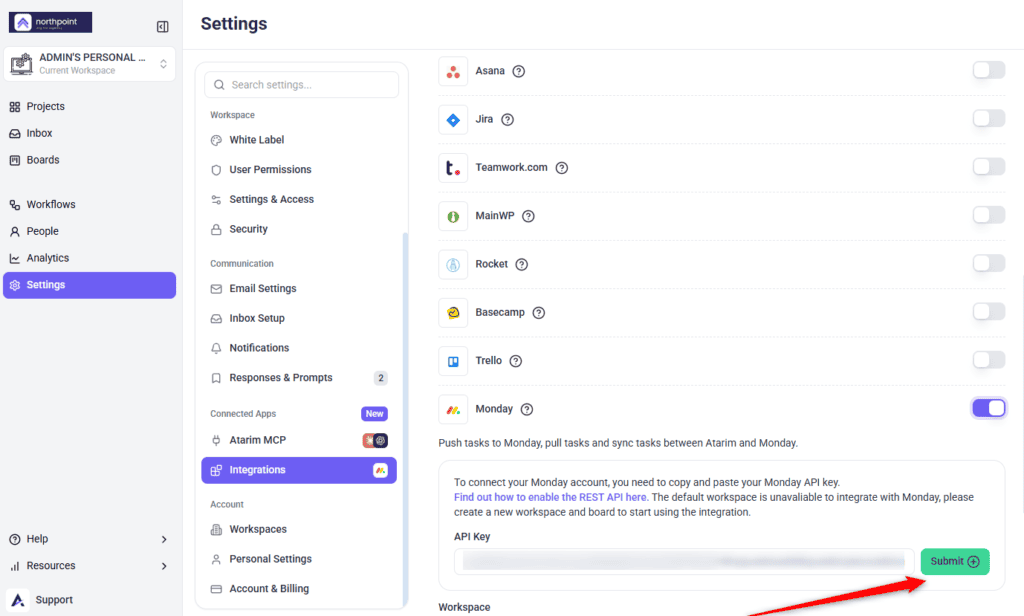Click the Teamwork.com logo icon

[x=453, y=169]
